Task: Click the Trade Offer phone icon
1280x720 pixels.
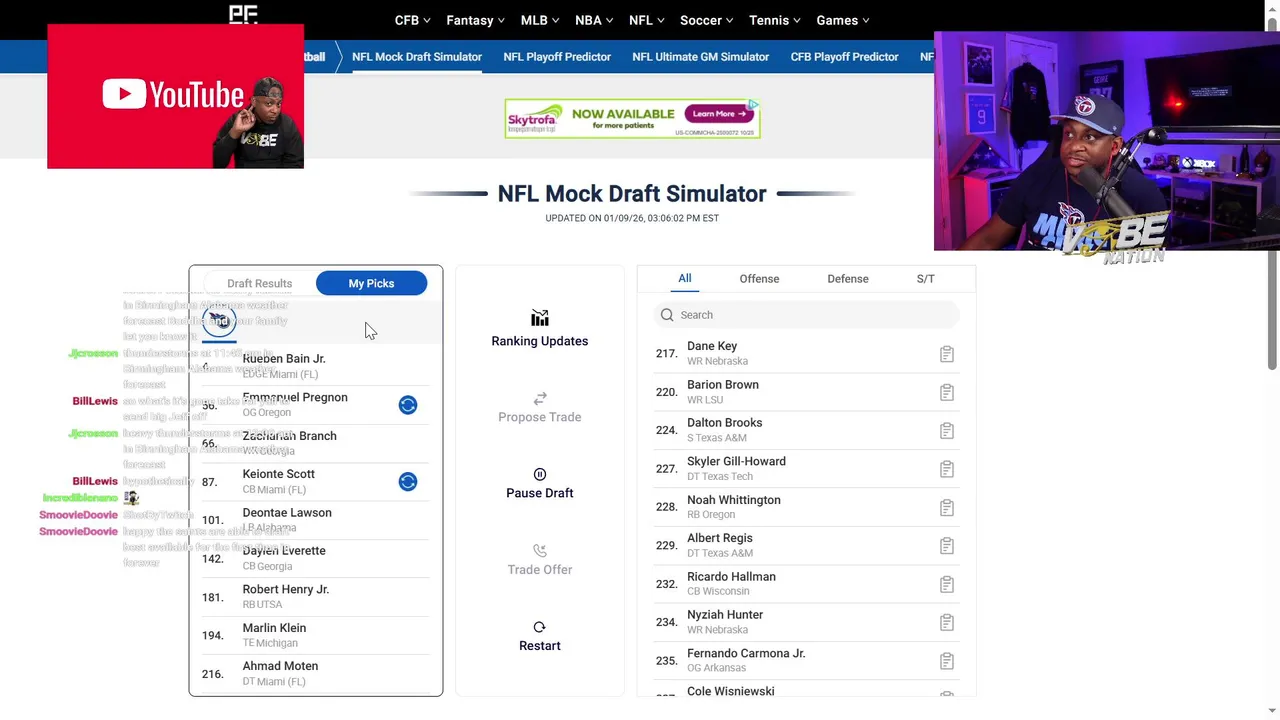Action: [540, 550]
